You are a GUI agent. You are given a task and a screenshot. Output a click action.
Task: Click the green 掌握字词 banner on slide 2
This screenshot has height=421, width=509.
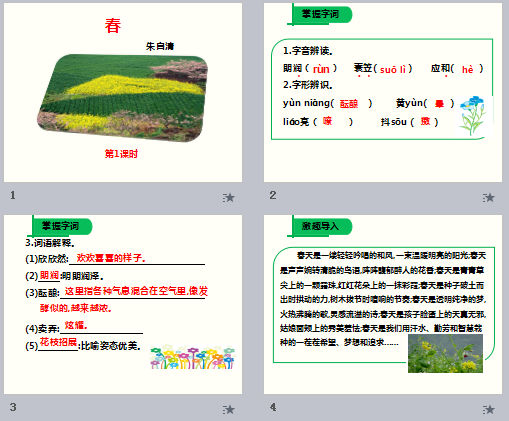point(320,14)
